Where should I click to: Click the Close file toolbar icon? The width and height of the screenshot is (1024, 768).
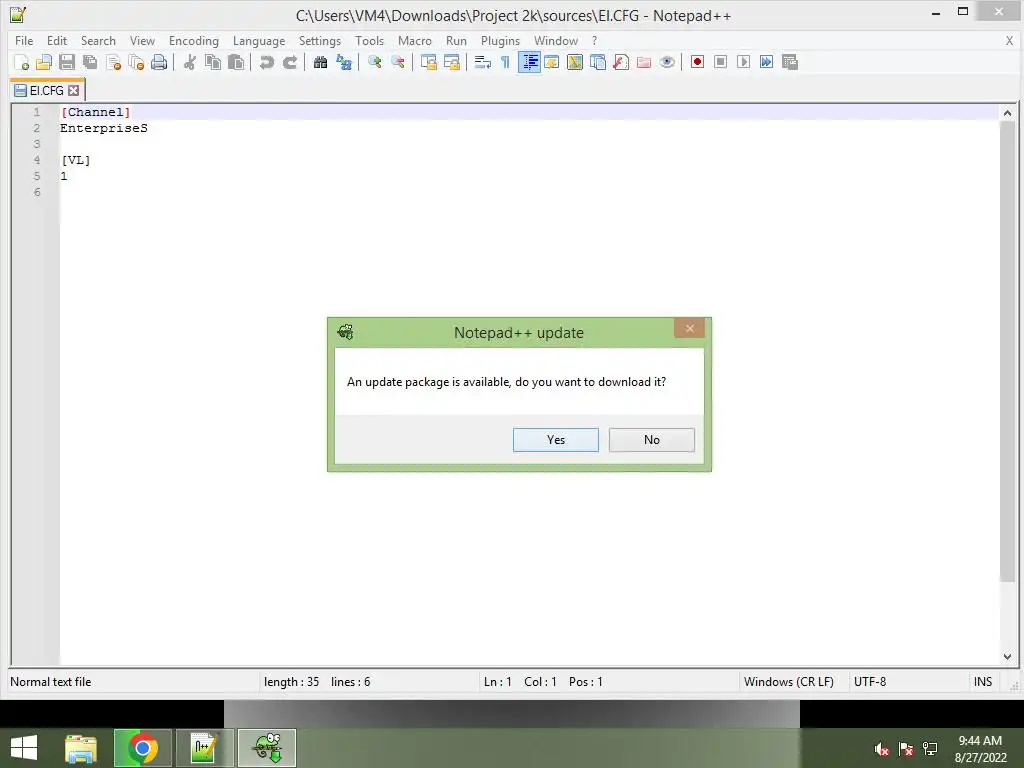[x=113, y=62]
